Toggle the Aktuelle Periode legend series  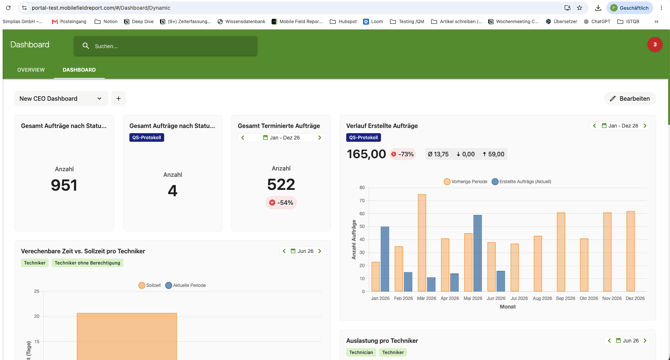(185, 285)
